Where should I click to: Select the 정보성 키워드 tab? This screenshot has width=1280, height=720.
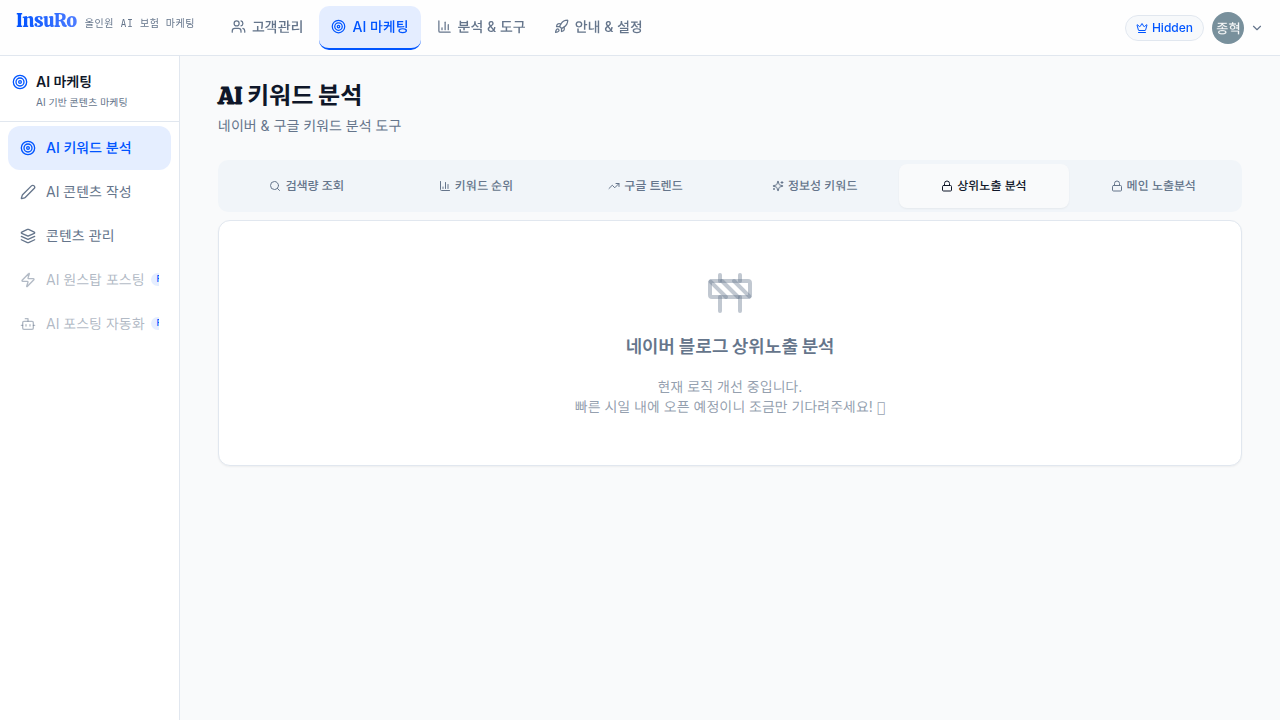pos(814,186)
